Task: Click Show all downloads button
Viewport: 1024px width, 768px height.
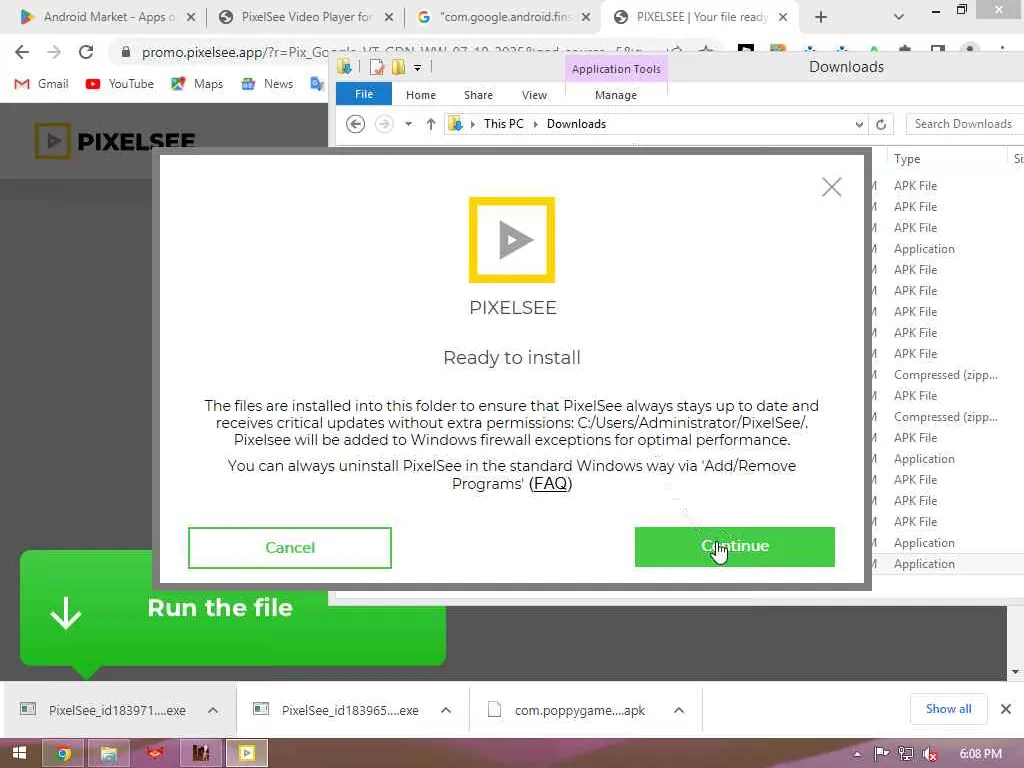Action: (x=948, y=709)
